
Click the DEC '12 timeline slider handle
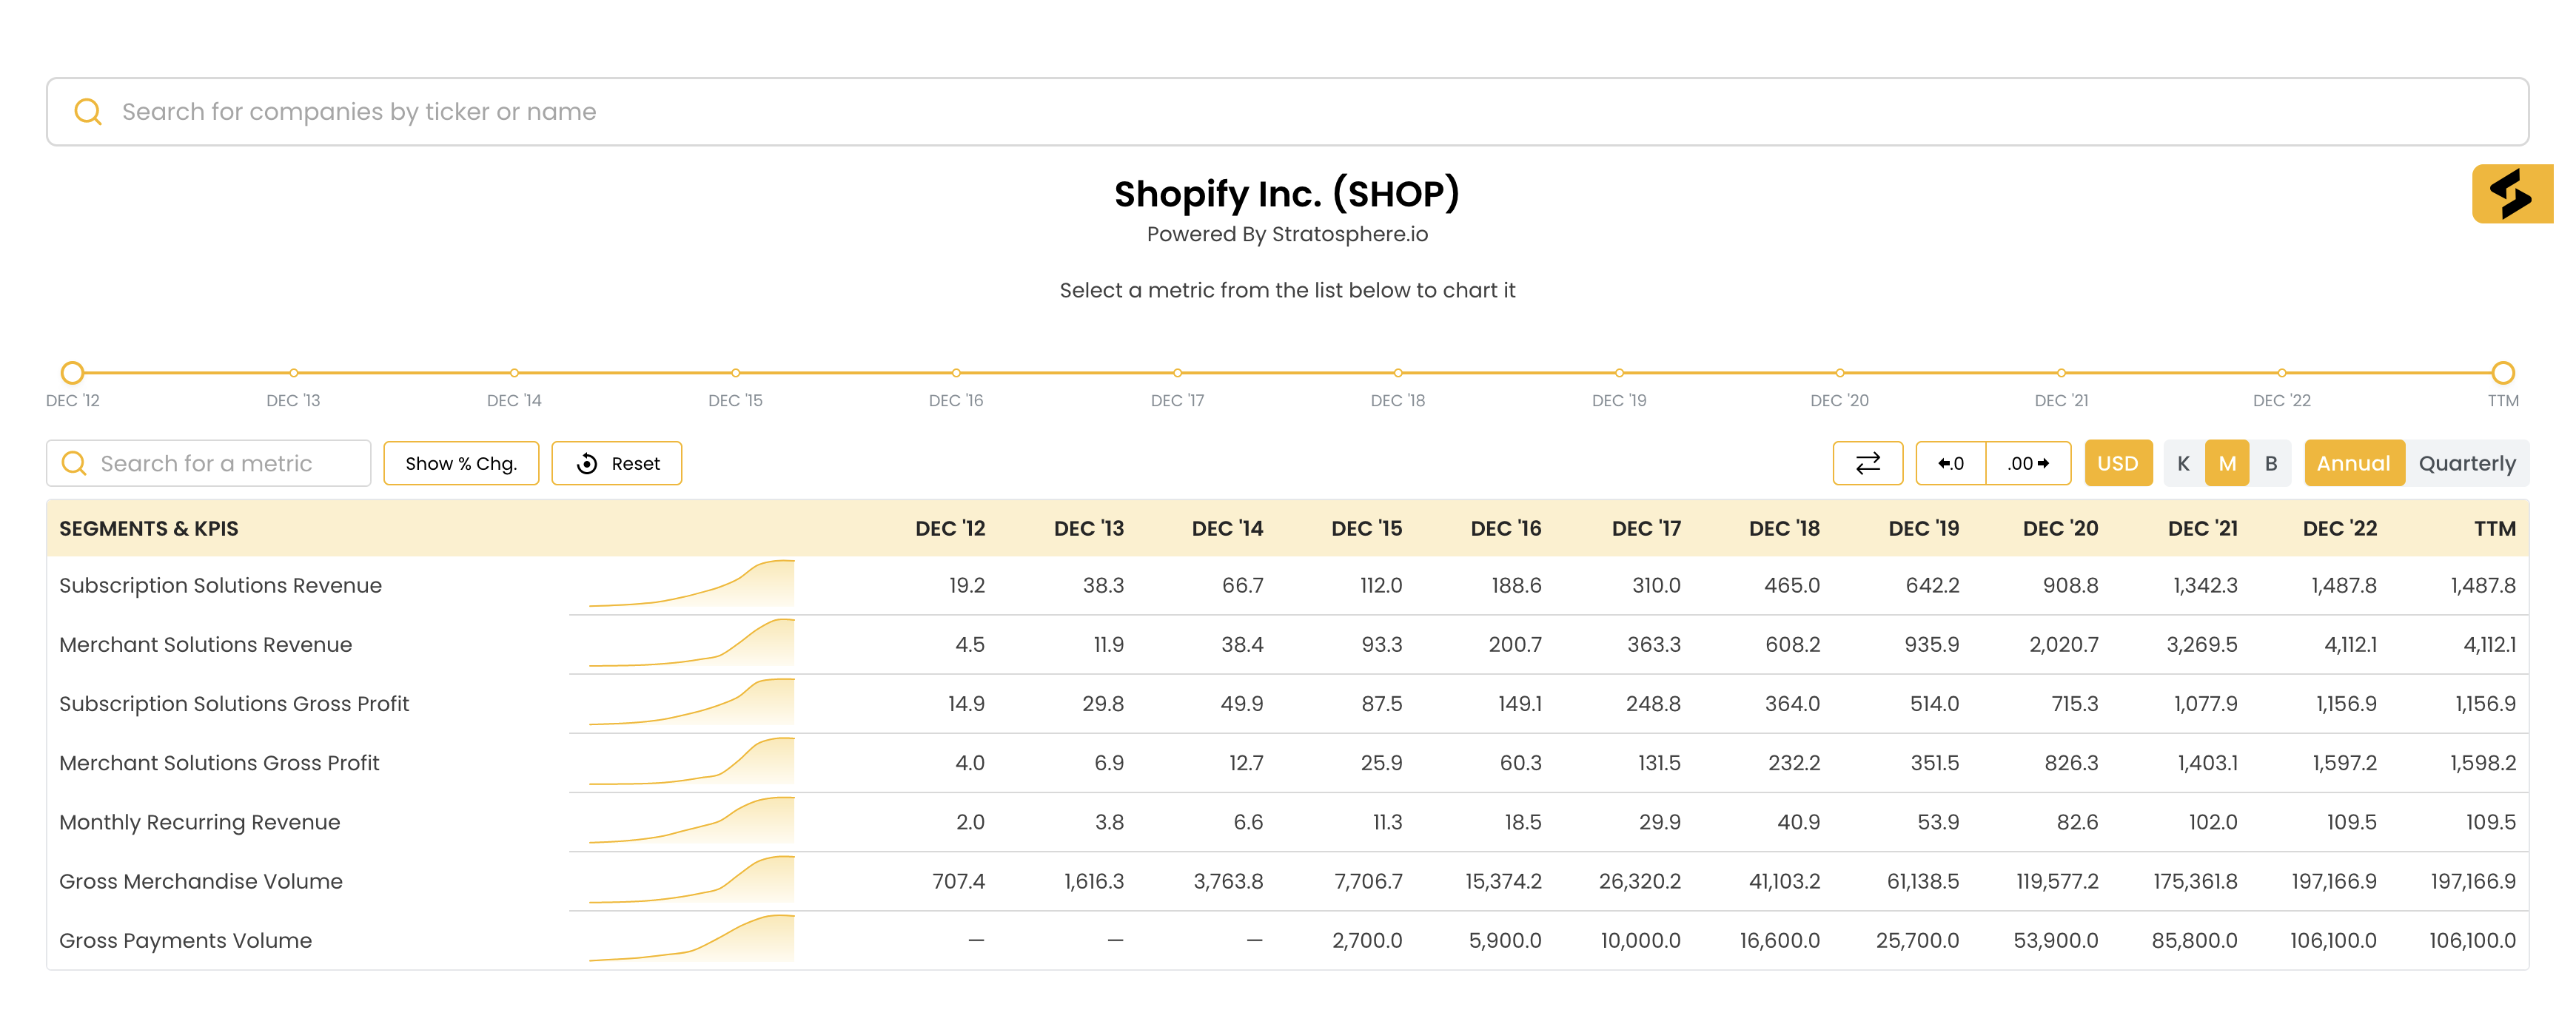tap(72, 373)
